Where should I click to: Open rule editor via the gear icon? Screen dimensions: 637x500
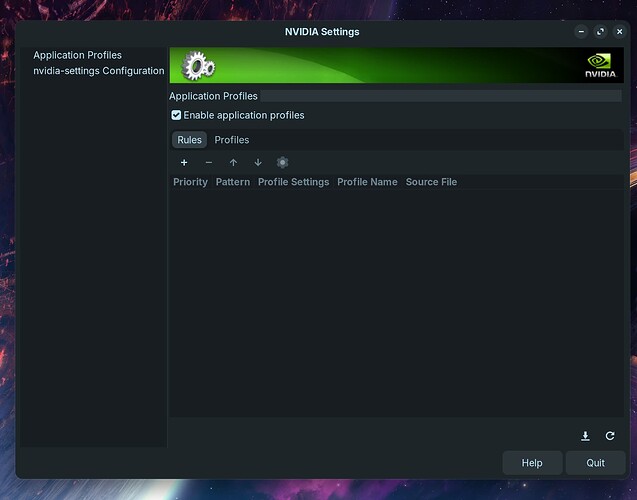pyautogui.click(x=283, y=162)
